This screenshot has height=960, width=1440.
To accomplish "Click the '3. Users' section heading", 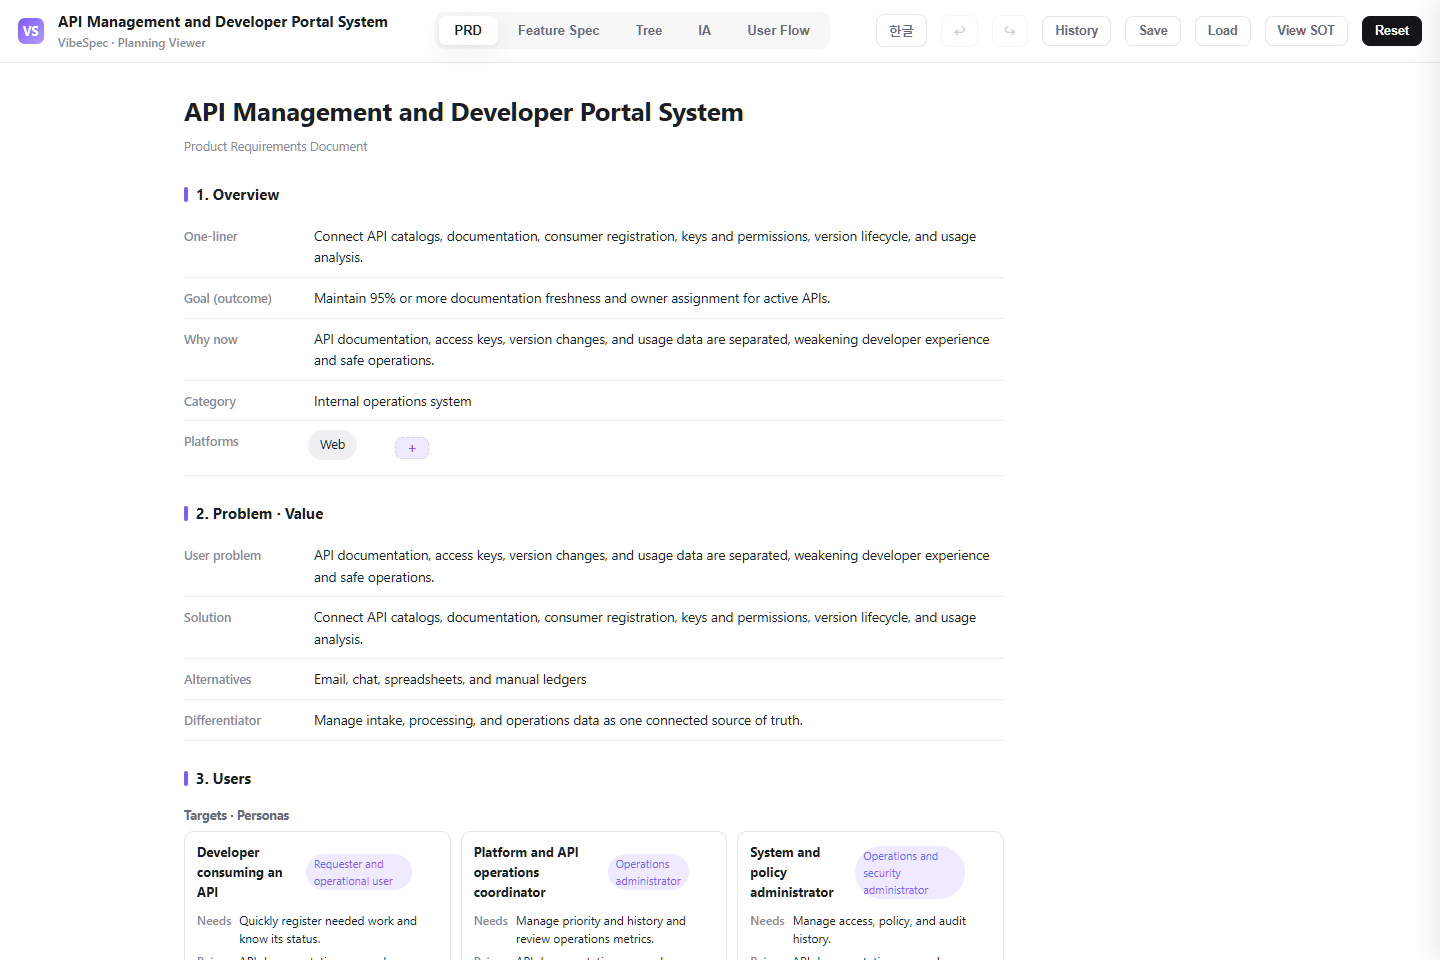I will [224, 779].
